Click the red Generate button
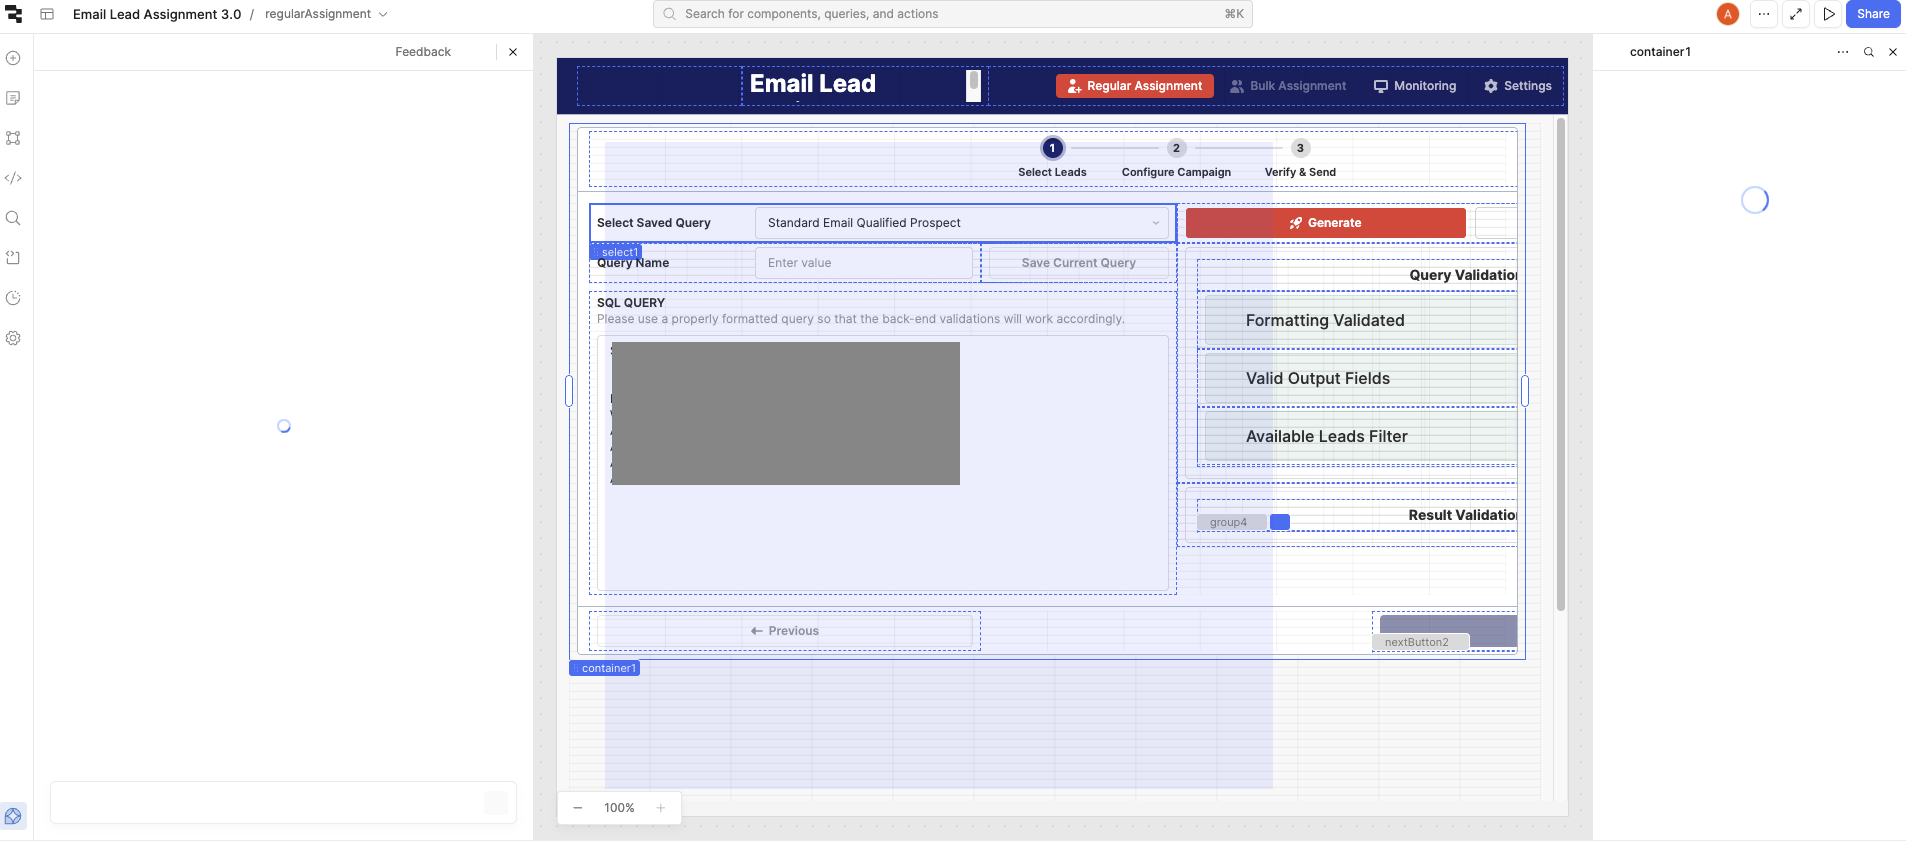Image resolution: width=1906 pixels, height=841 pixels. (x=1325, y=223)
